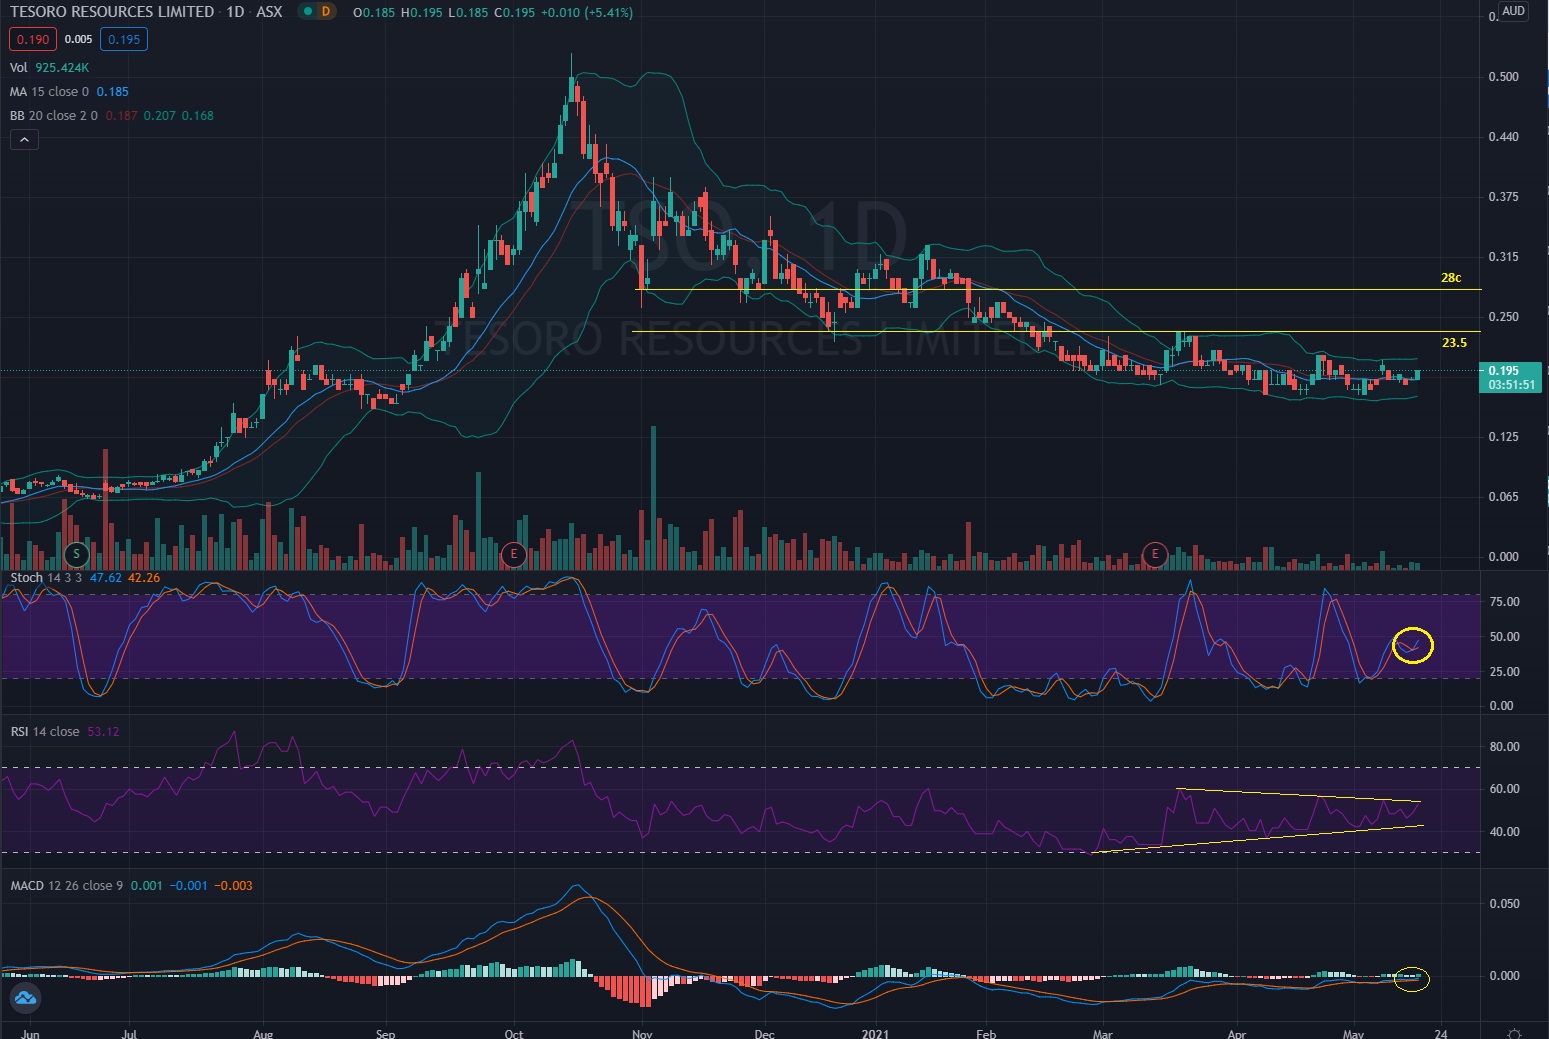Click the 0.315 price axis label
1549x1039 pixels.
pos(1503,256)
